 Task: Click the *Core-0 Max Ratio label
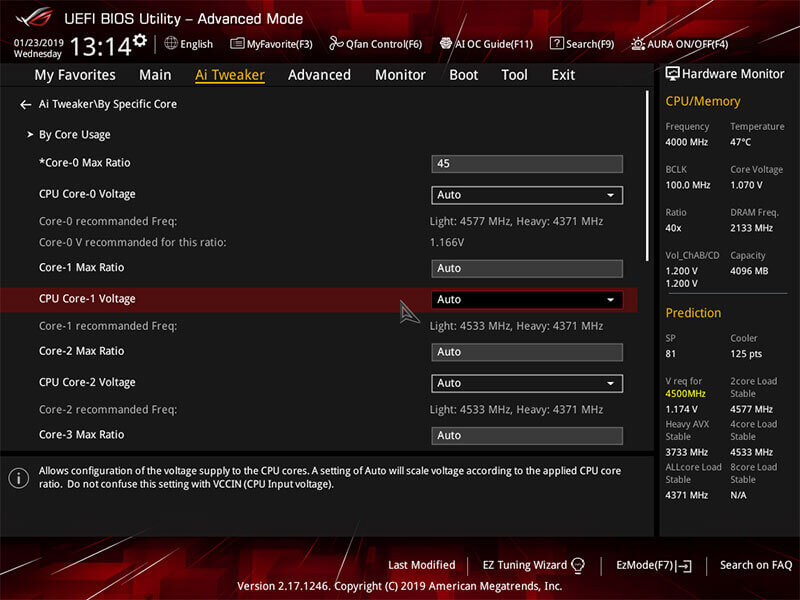(85, 163)
